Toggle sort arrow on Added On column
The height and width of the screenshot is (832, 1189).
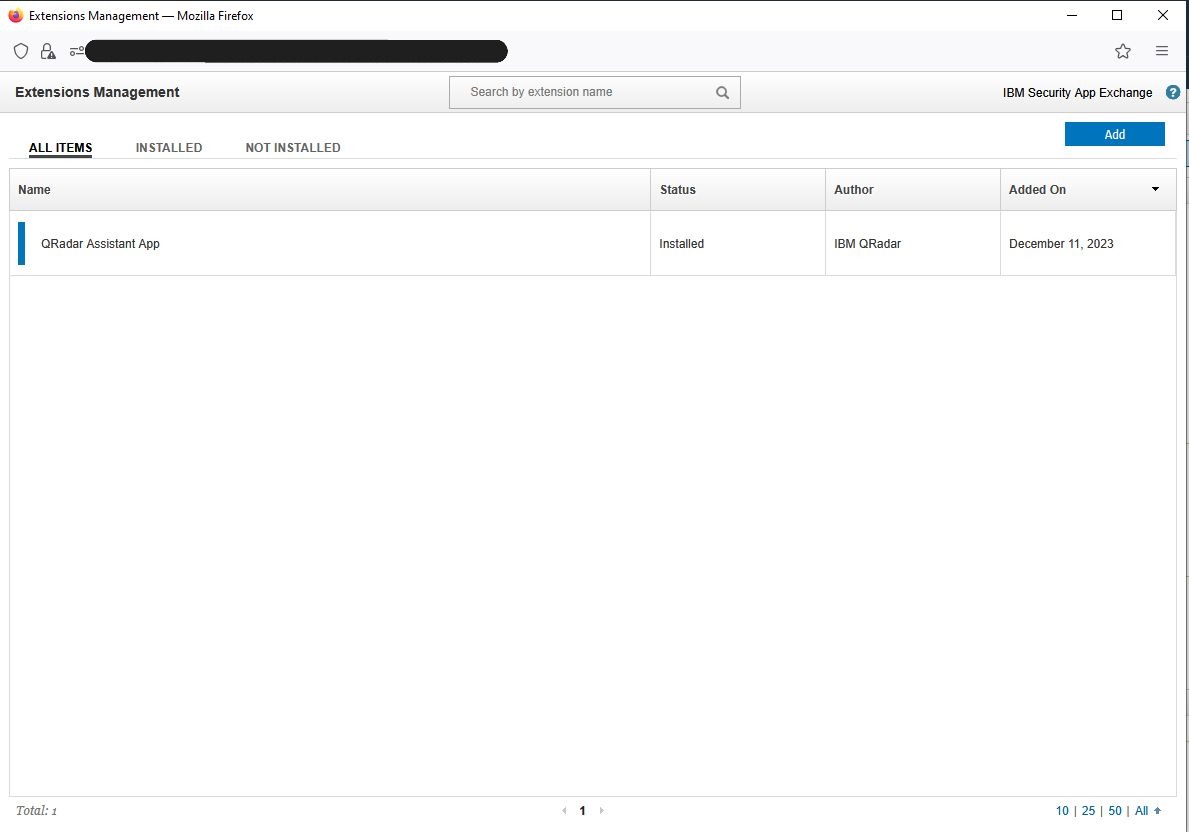coord(1155,189)
